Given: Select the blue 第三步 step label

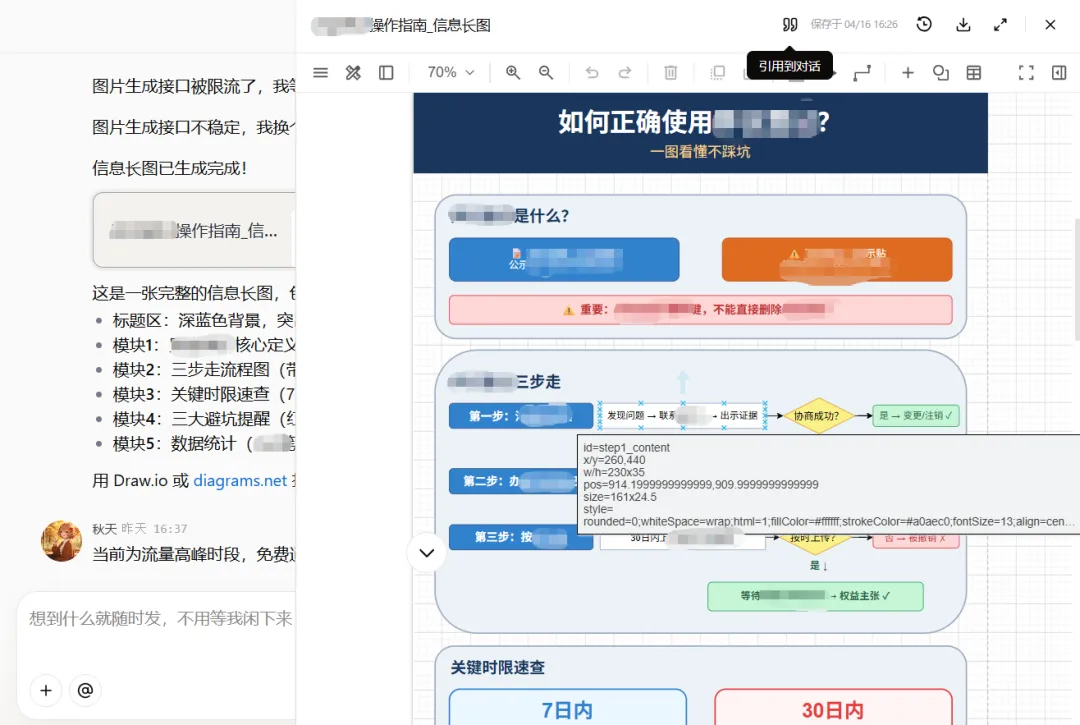Looking at the screenshot, I should [521, 537].
